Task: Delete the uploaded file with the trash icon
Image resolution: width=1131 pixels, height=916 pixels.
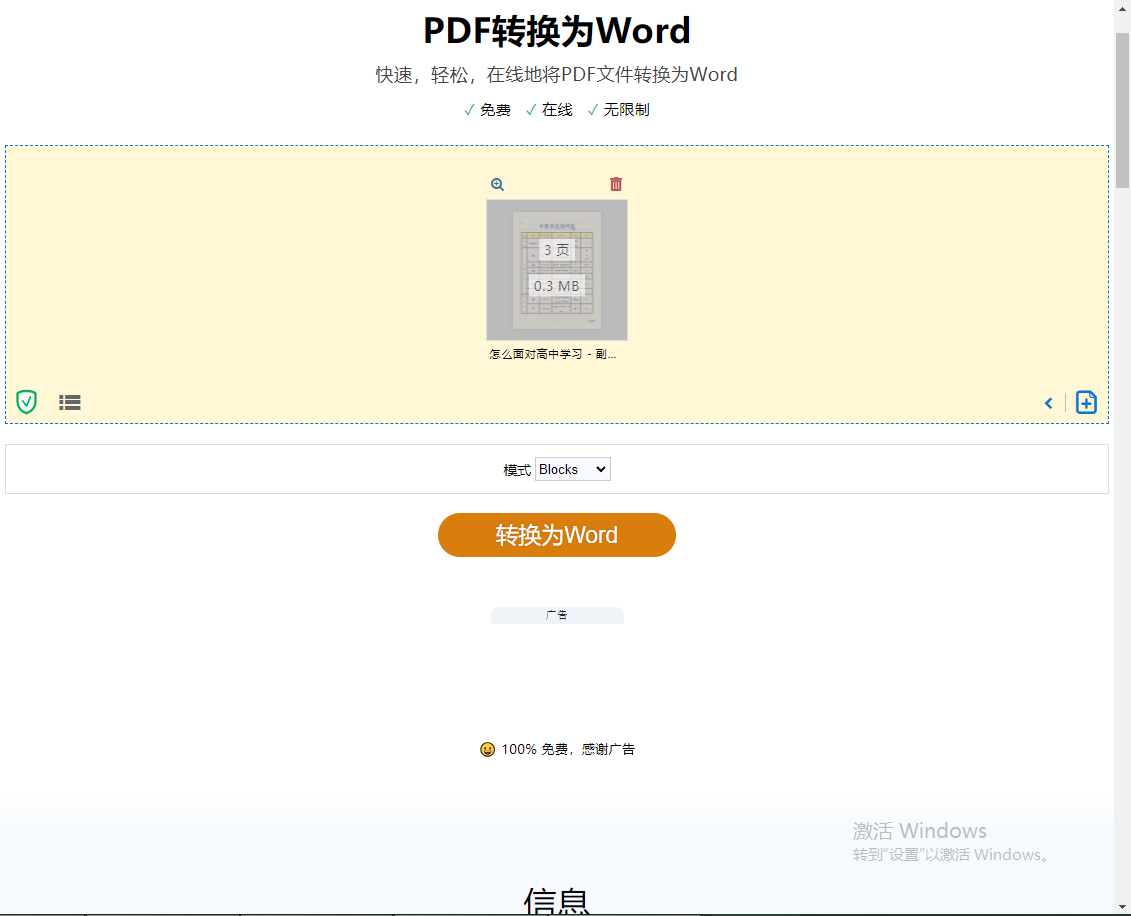Action: pyautogui.click(x=616, y=184)
